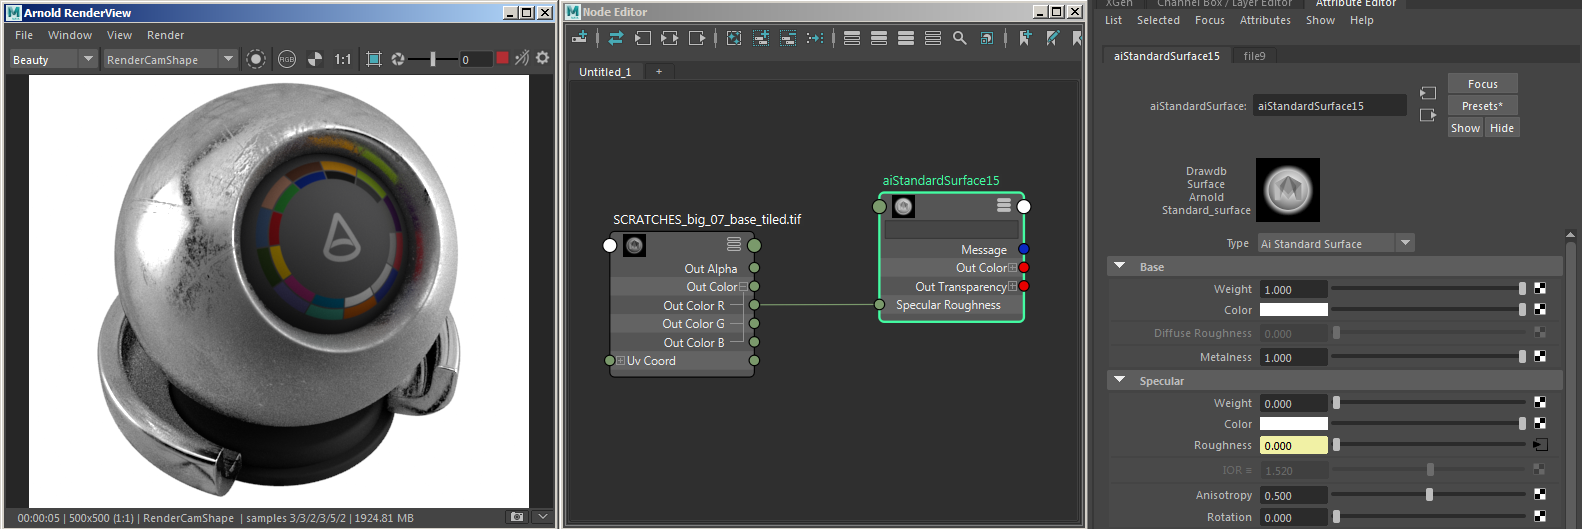Toggle map button for Specular Weight
Screen dimensions: 1582x529
point(1540,403)
